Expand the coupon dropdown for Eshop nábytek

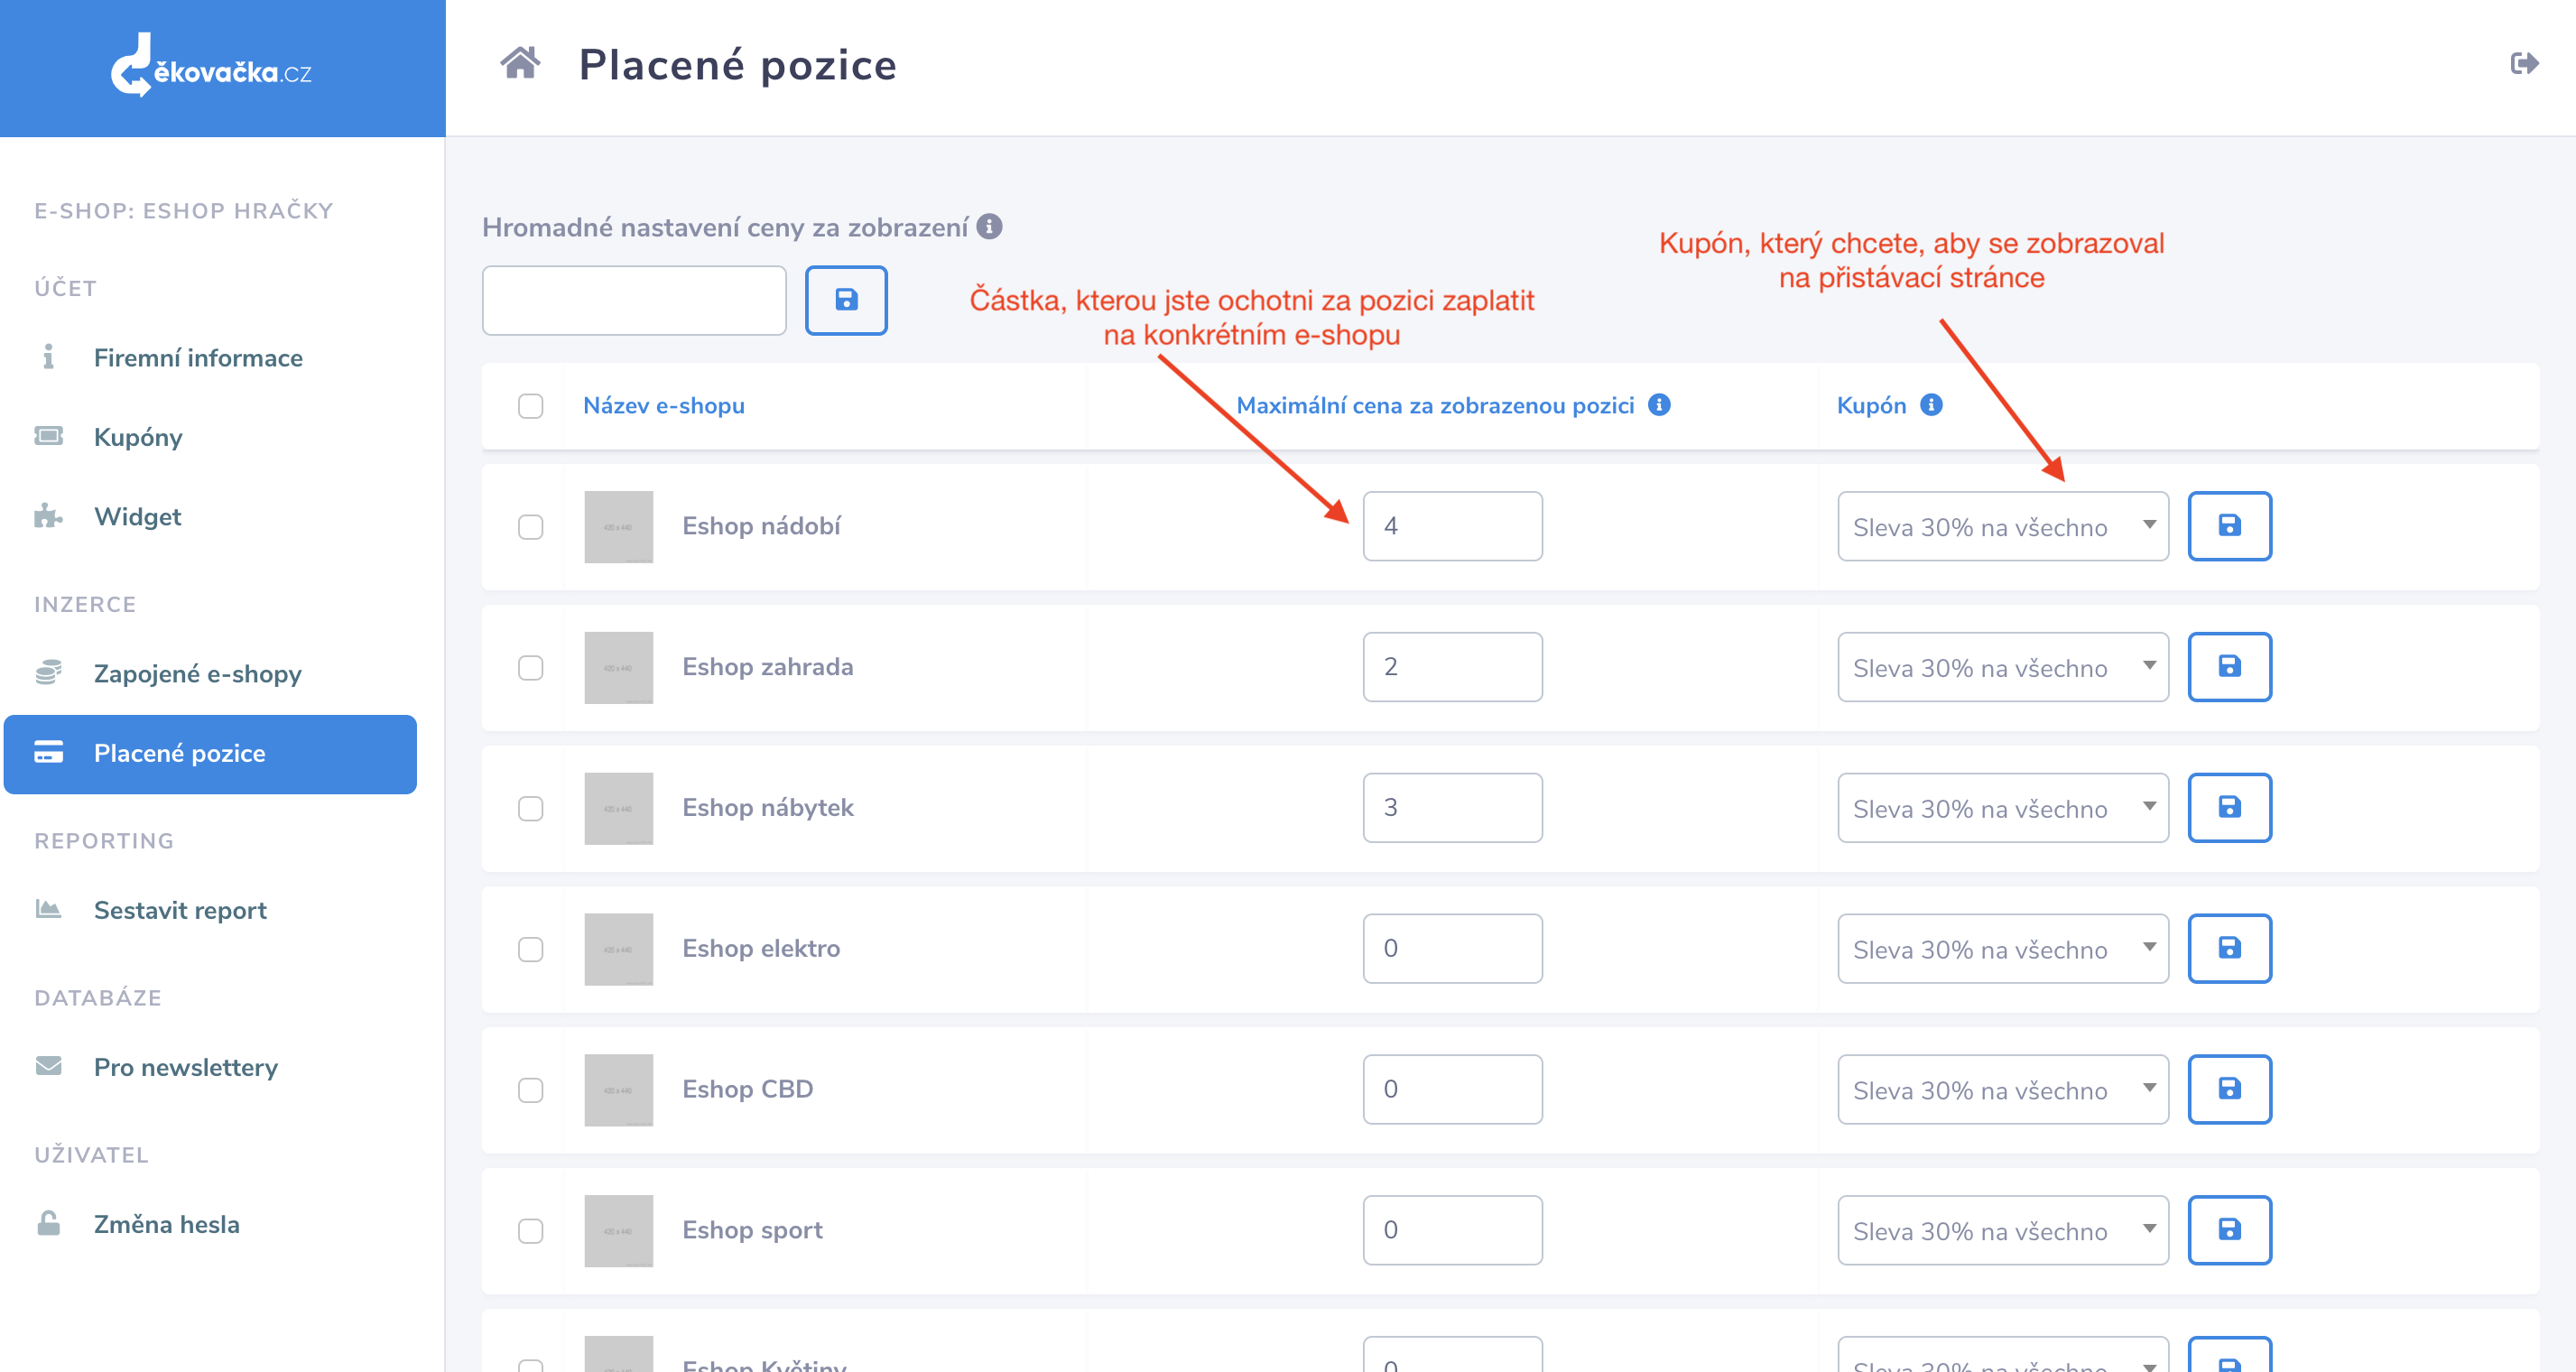coord(2002,808)
